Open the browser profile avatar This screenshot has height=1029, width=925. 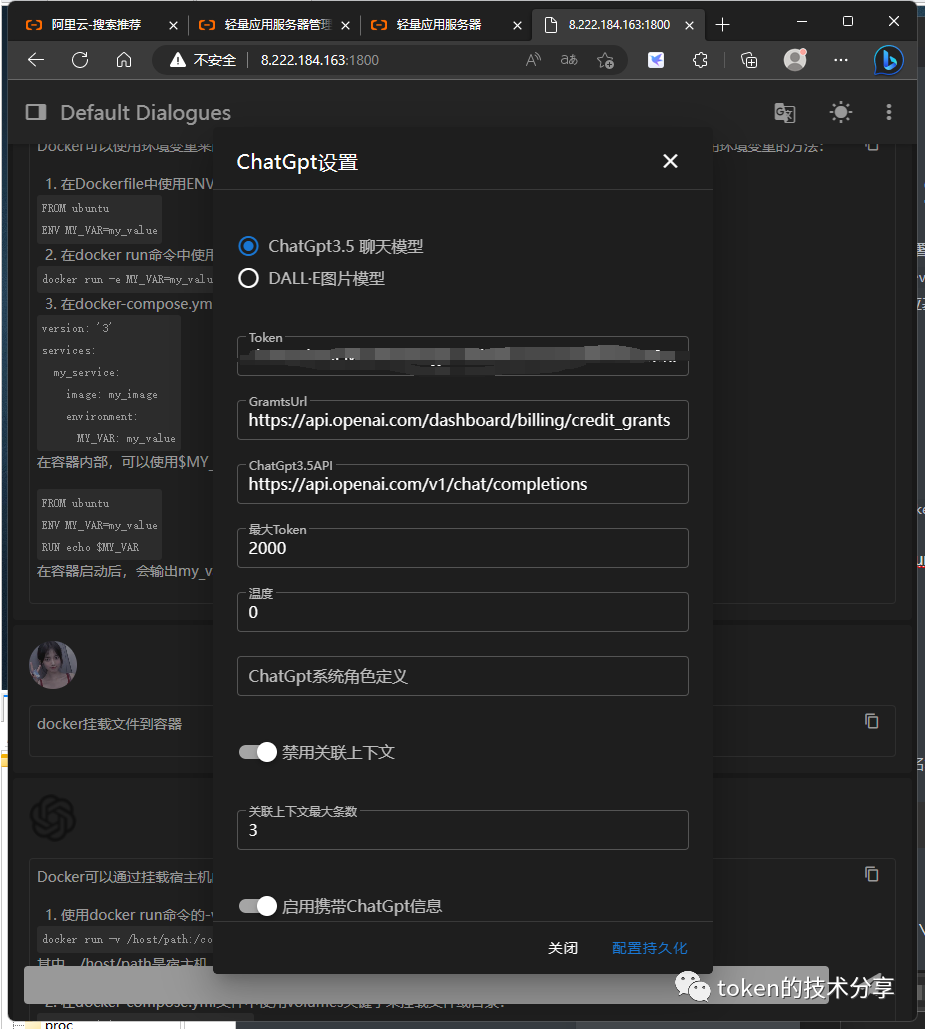click(x=795, y=60)
